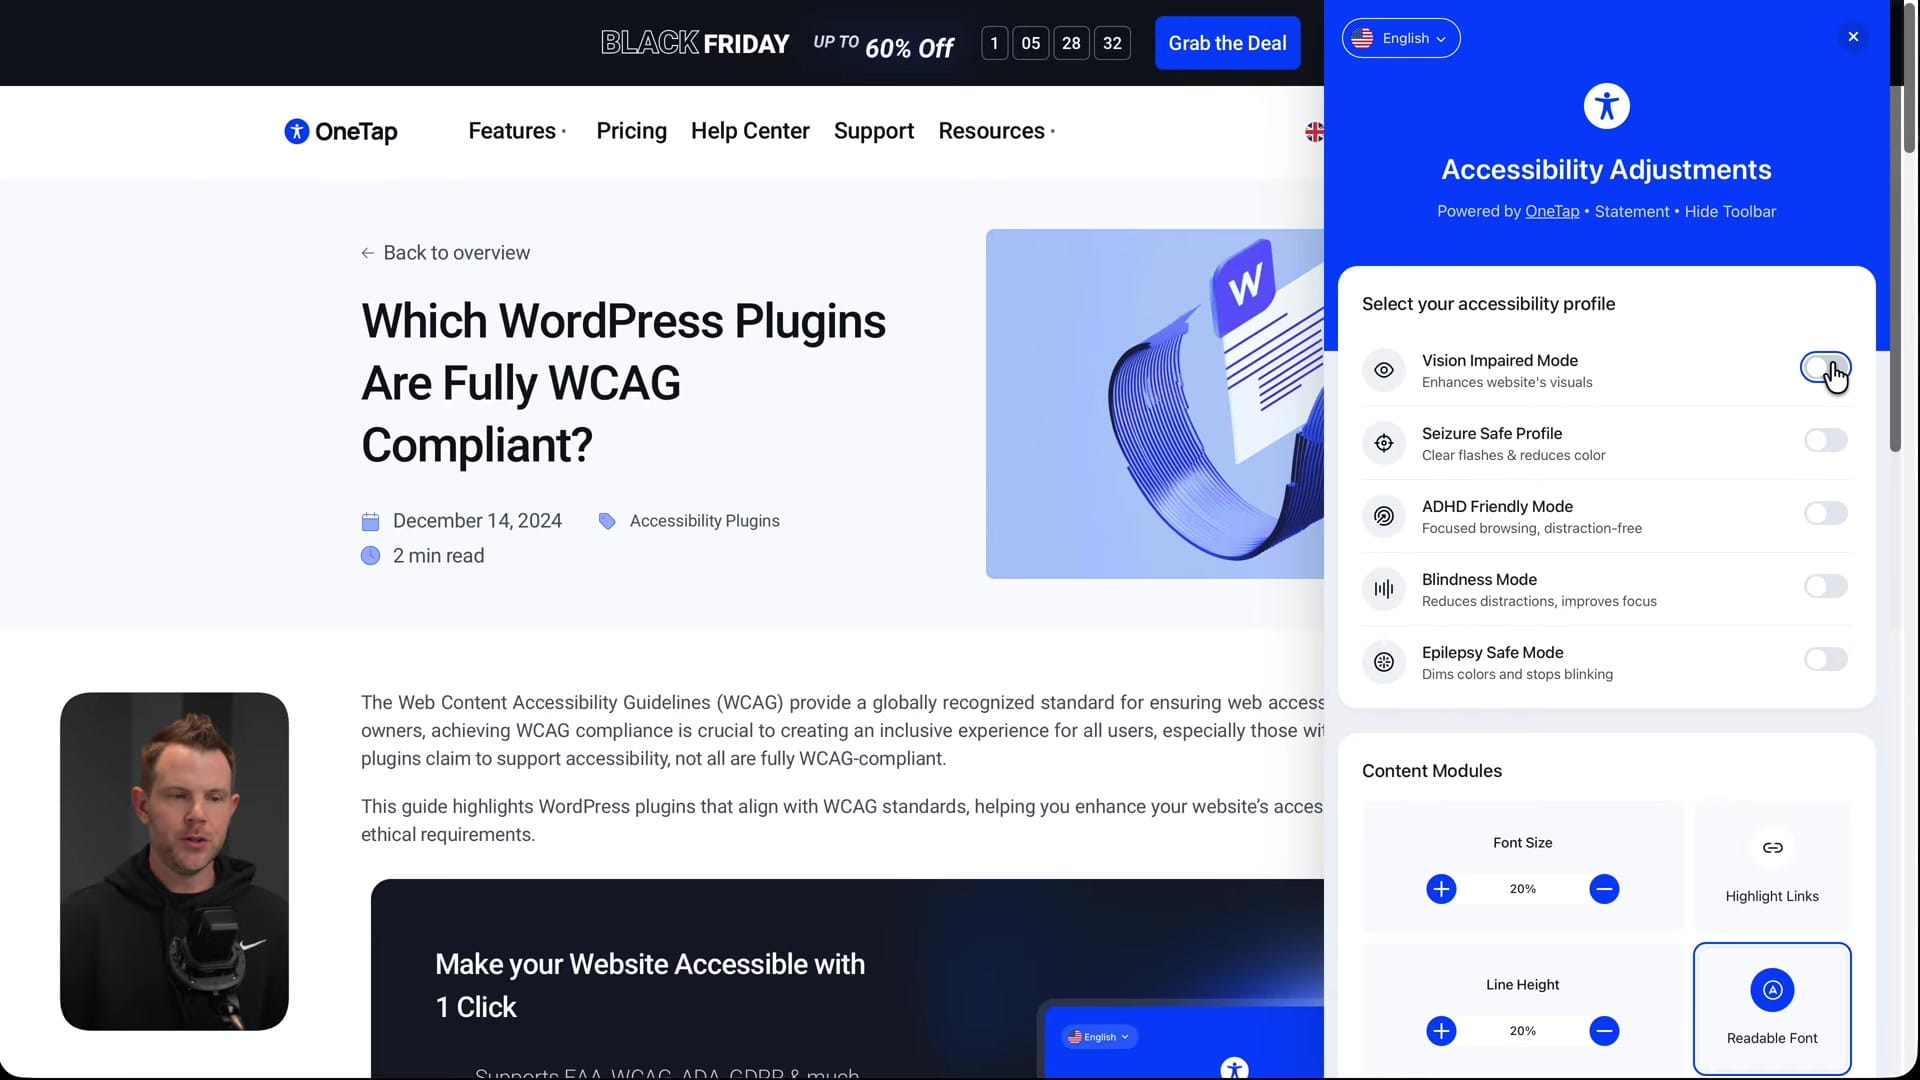Enable Blindness Mode switch
The width and height of the screenshot is (1920, 1080).
pos(1825,586)
